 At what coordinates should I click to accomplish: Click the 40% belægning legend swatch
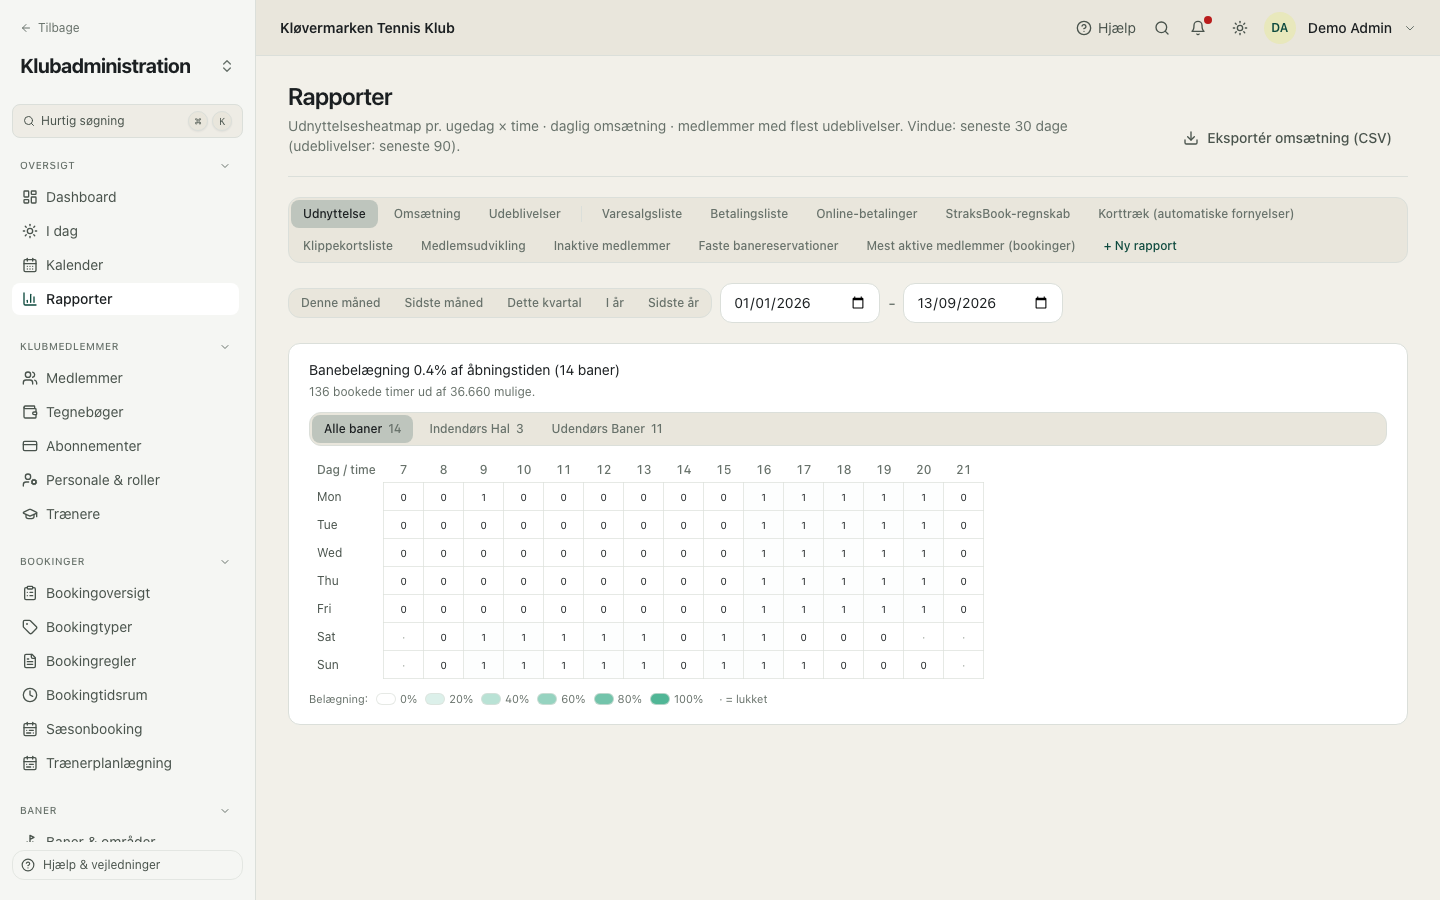tap(490, 699)
